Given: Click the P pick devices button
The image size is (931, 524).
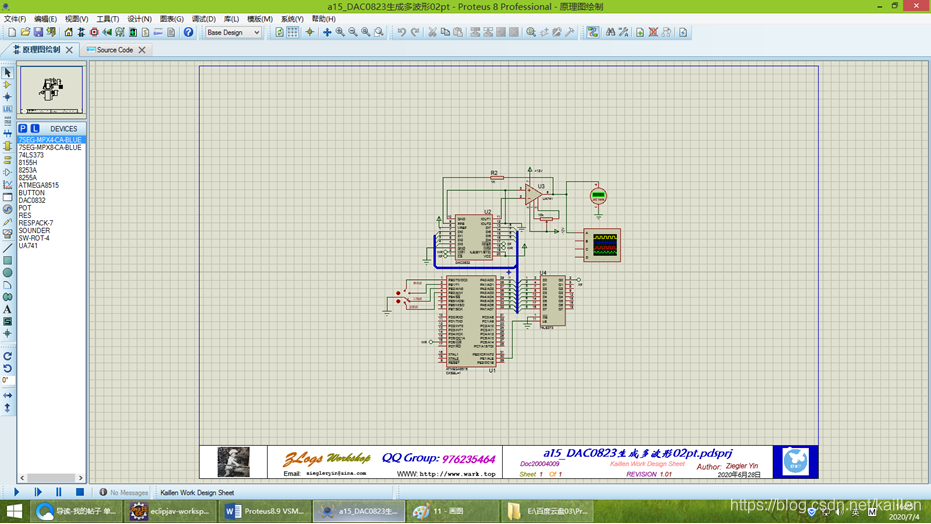Looking at the screenshot, I should pos(23,128).
